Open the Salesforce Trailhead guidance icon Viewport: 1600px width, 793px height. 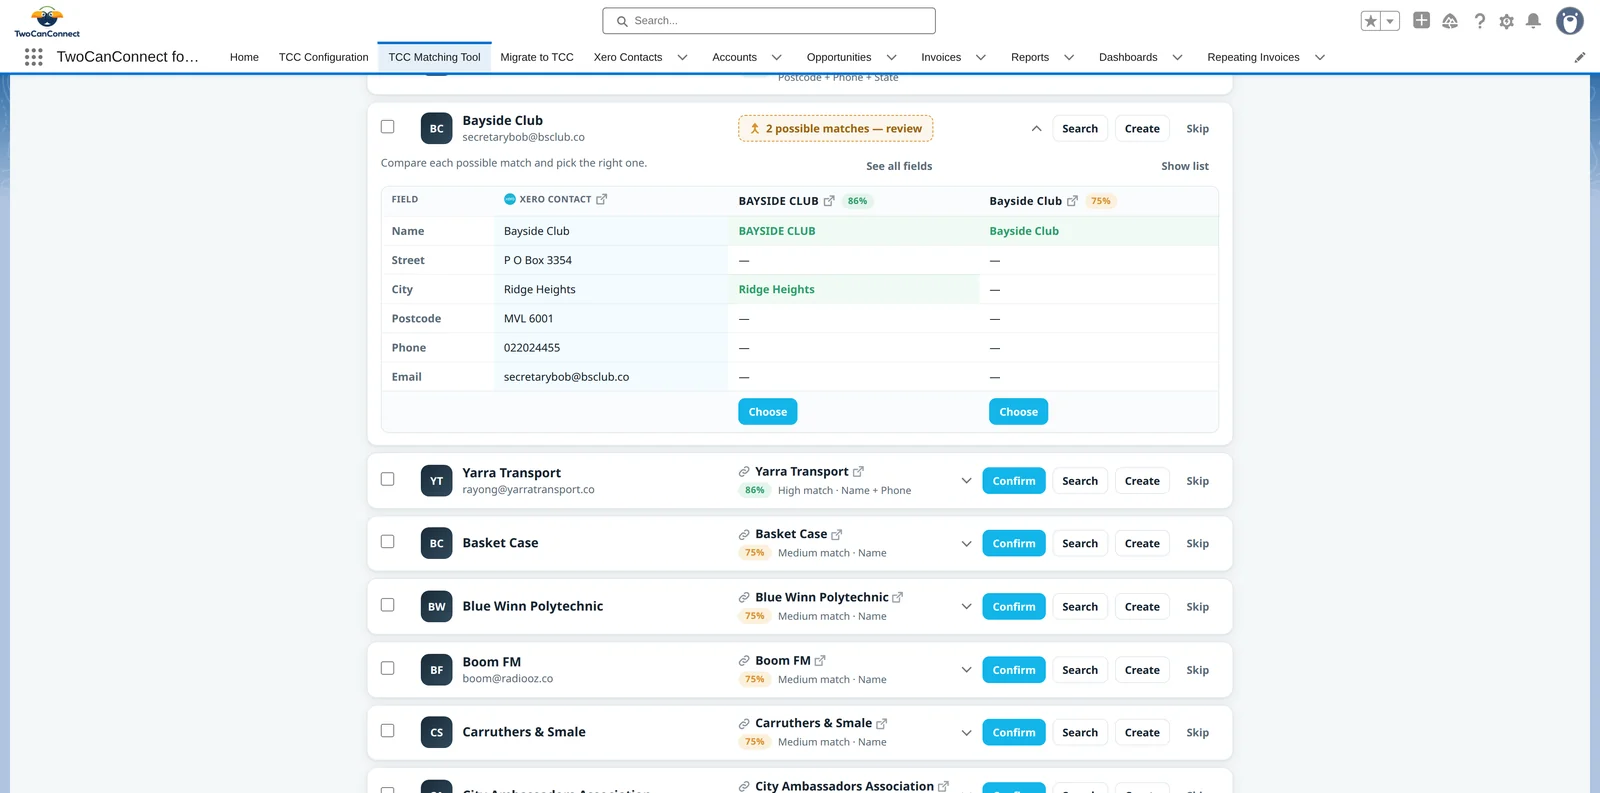1450,21
